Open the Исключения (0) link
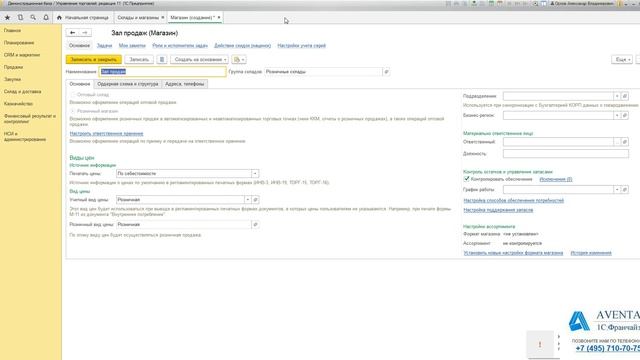 pos(556,179)
